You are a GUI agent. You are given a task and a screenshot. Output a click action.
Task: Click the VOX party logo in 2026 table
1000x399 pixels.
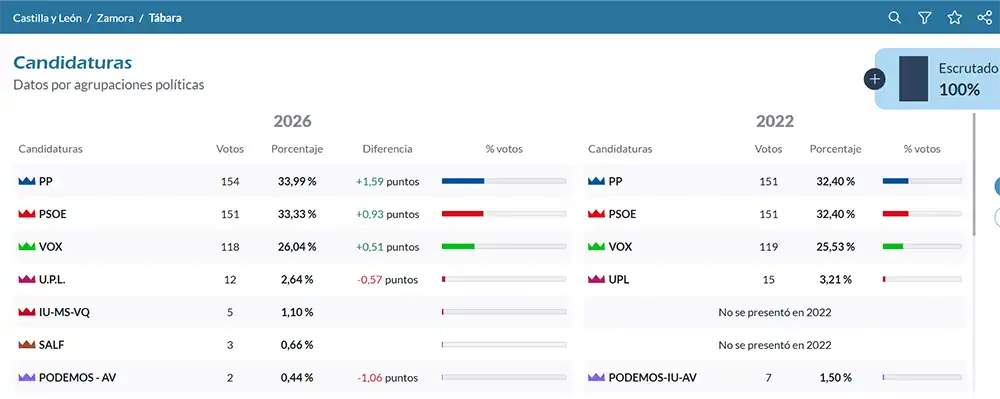pyautogui.click(x=26, y=247)
